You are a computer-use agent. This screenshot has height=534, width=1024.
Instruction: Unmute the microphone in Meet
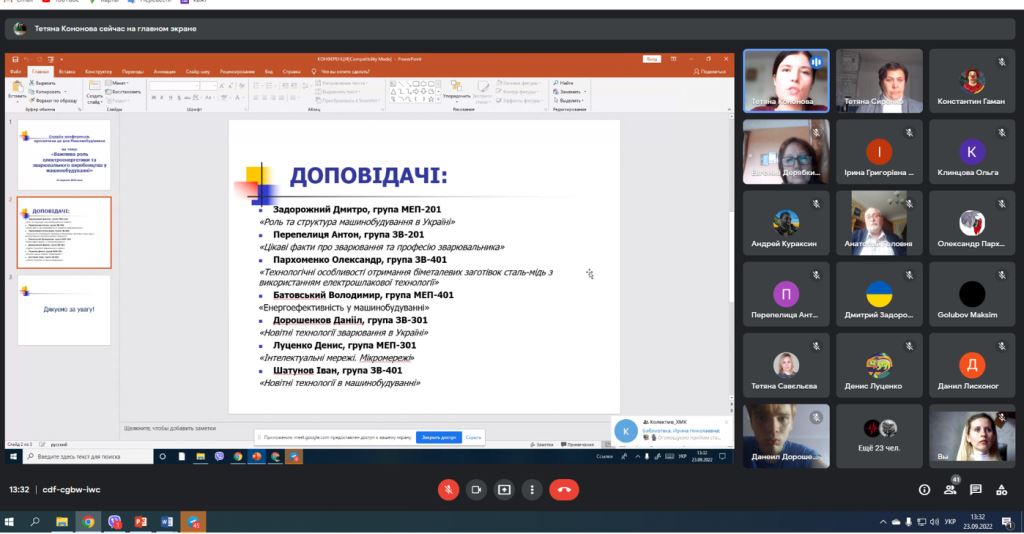(448, 490)
